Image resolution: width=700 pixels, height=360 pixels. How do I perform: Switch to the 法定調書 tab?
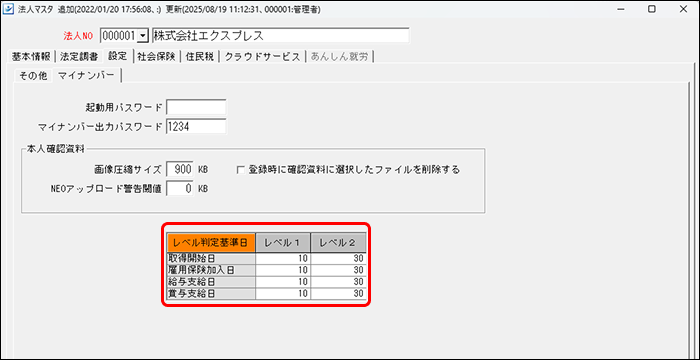[x=79, y=57]
